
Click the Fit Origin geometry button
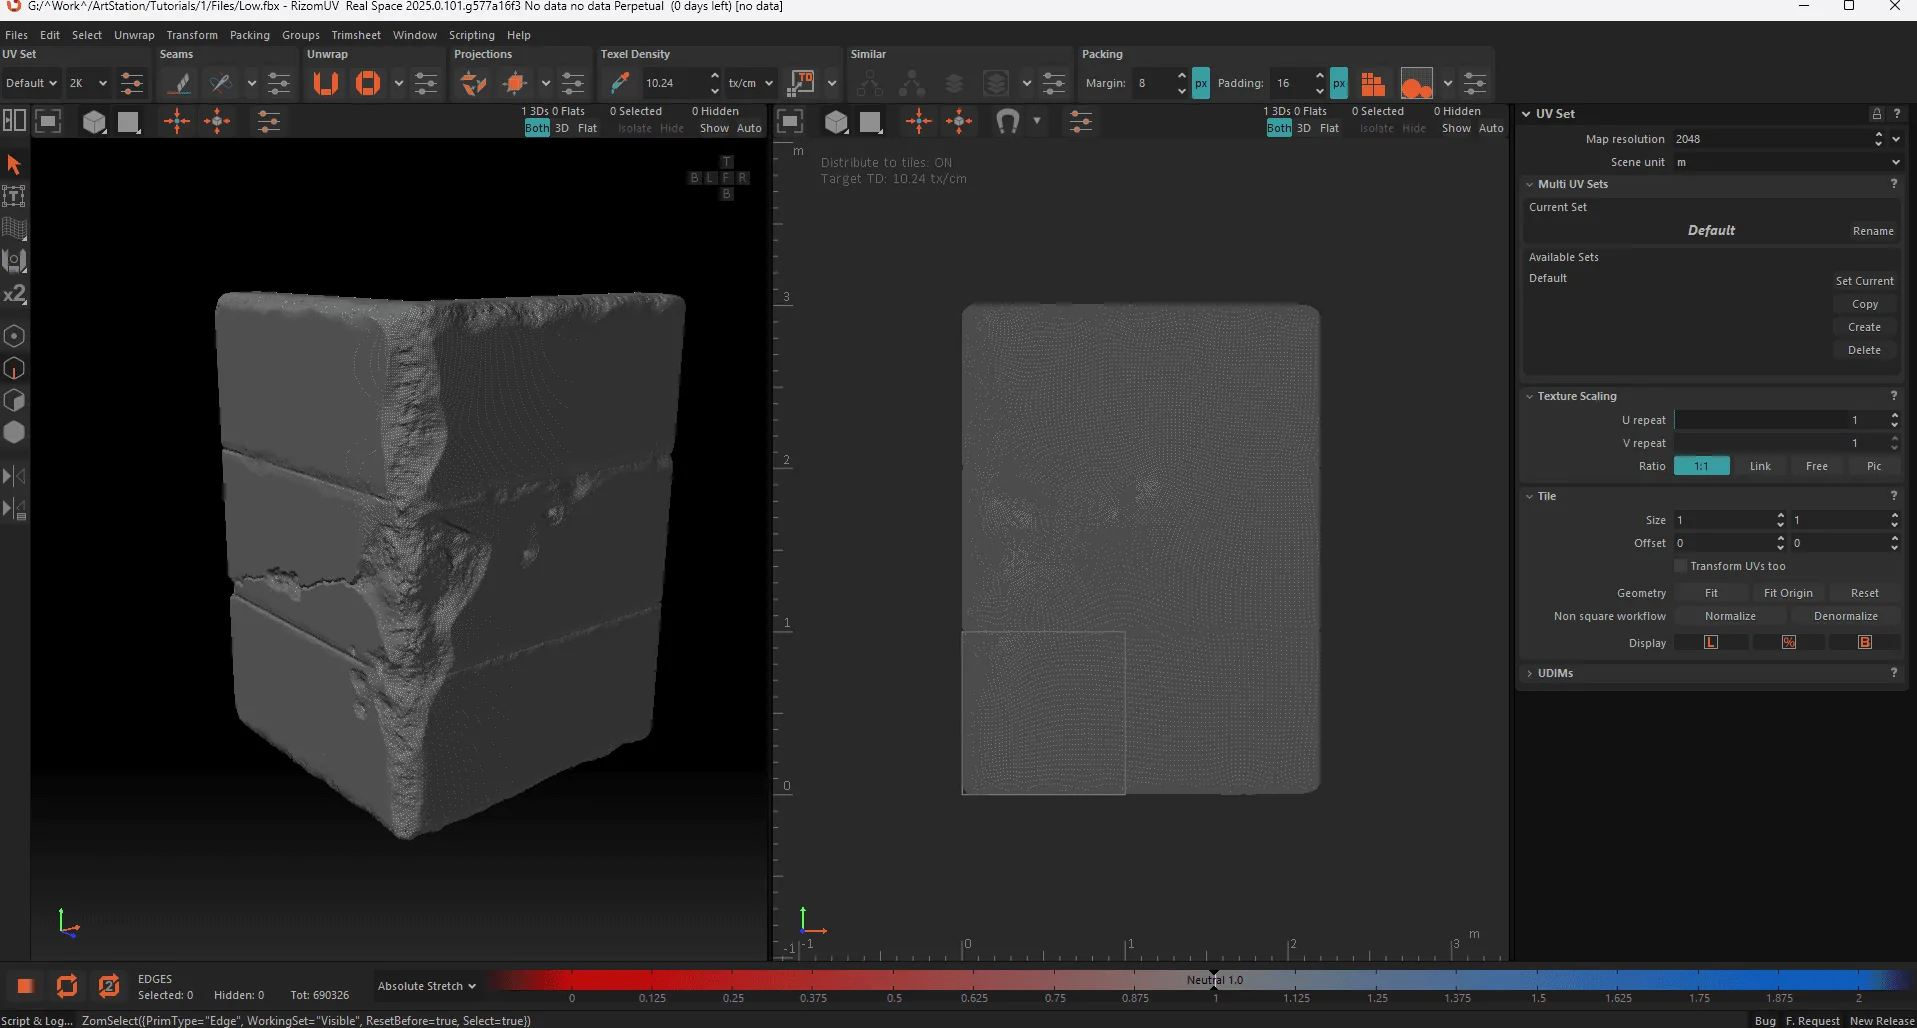tap(1788, 593)
